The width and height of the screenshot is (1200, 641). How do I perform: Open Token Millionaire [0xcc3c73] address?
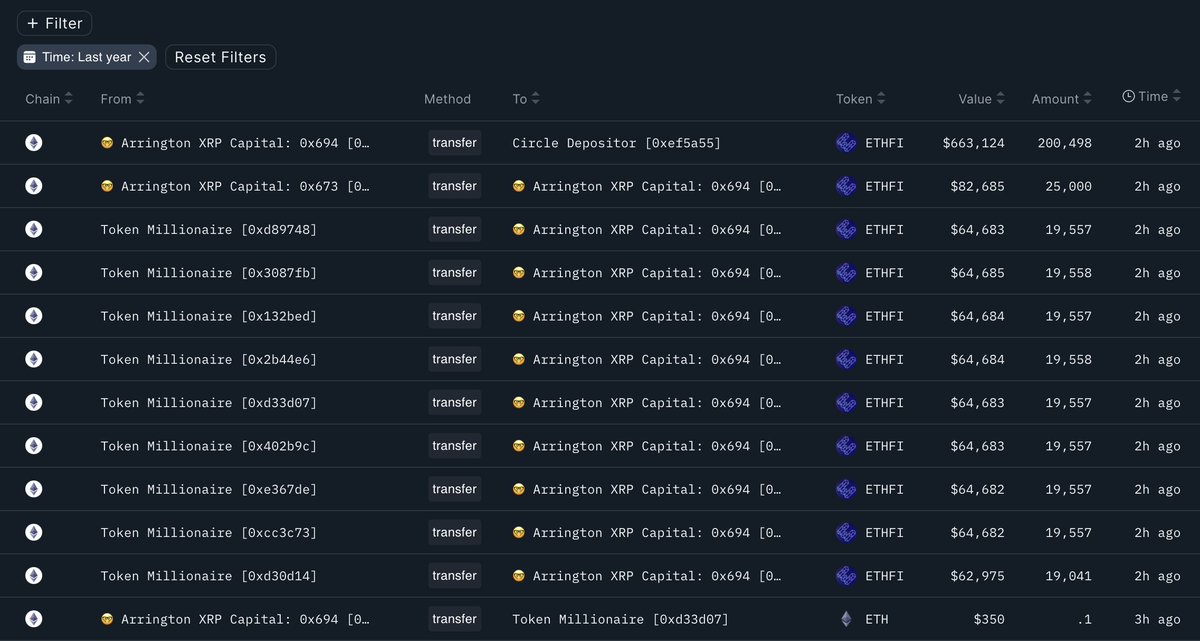[x=209, y=533]
